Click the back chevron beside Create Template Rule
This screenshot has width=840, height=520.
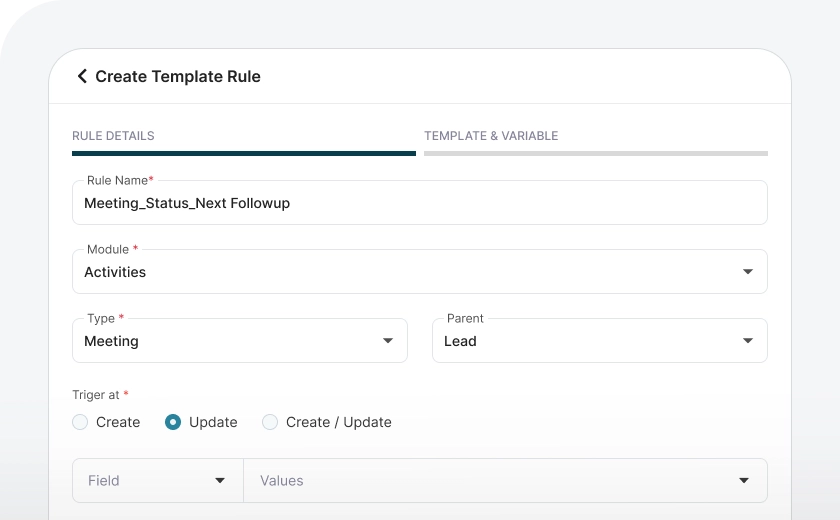click(x=82, y=76)
